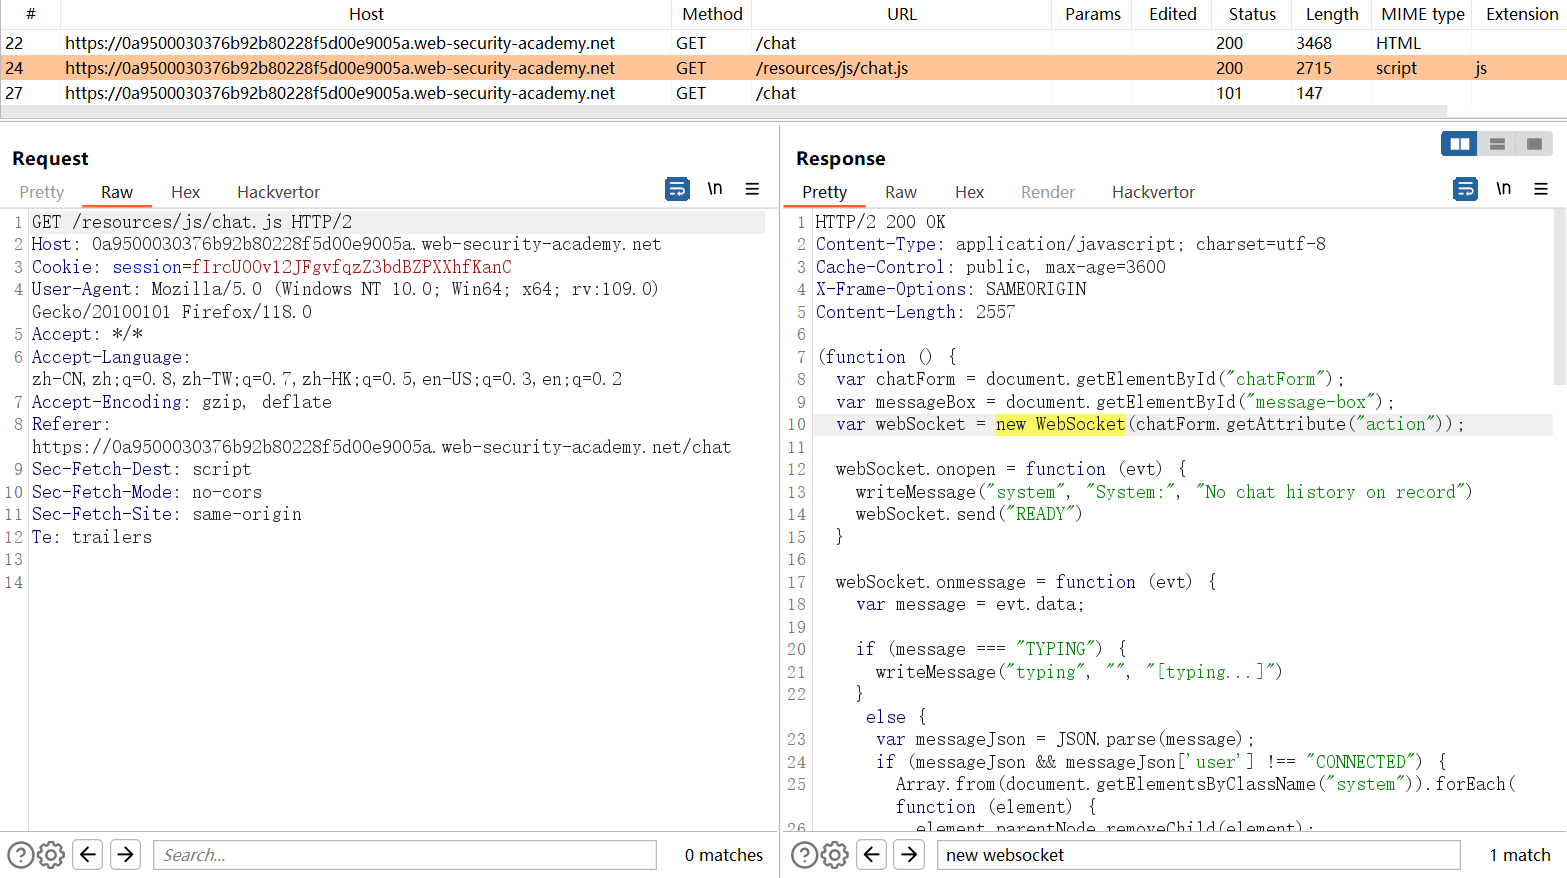Open the Response panel options menu

point(1540,189)
